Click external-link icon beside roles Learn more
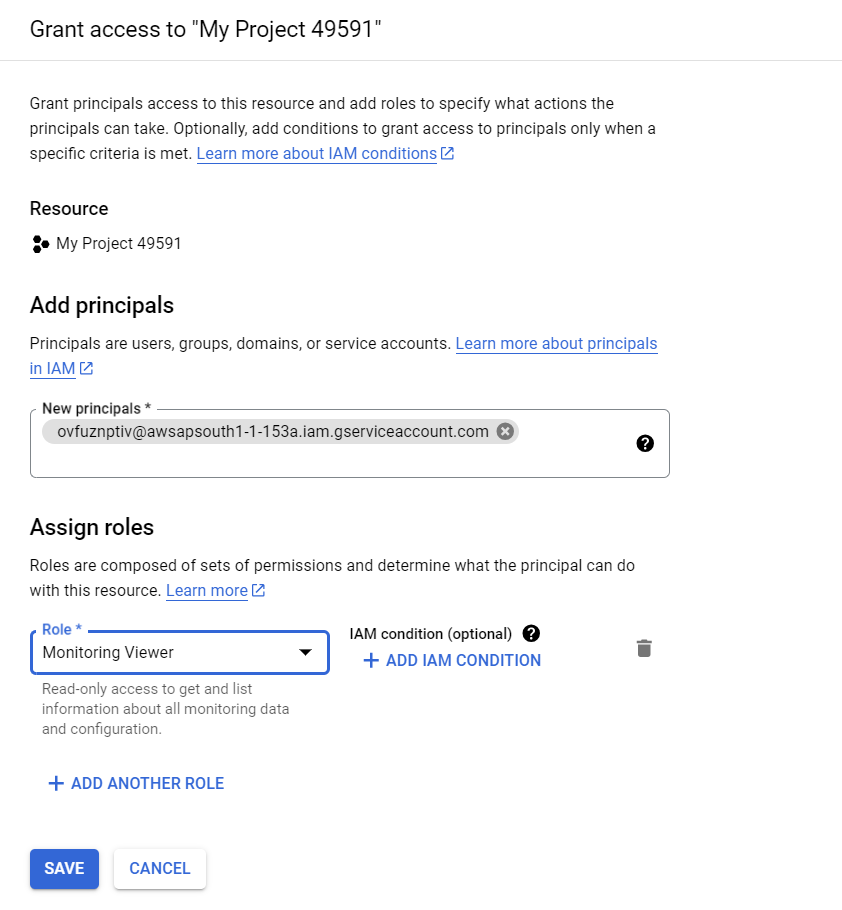Viewport: 842px width, 910px height. click(x=258, y=590)
